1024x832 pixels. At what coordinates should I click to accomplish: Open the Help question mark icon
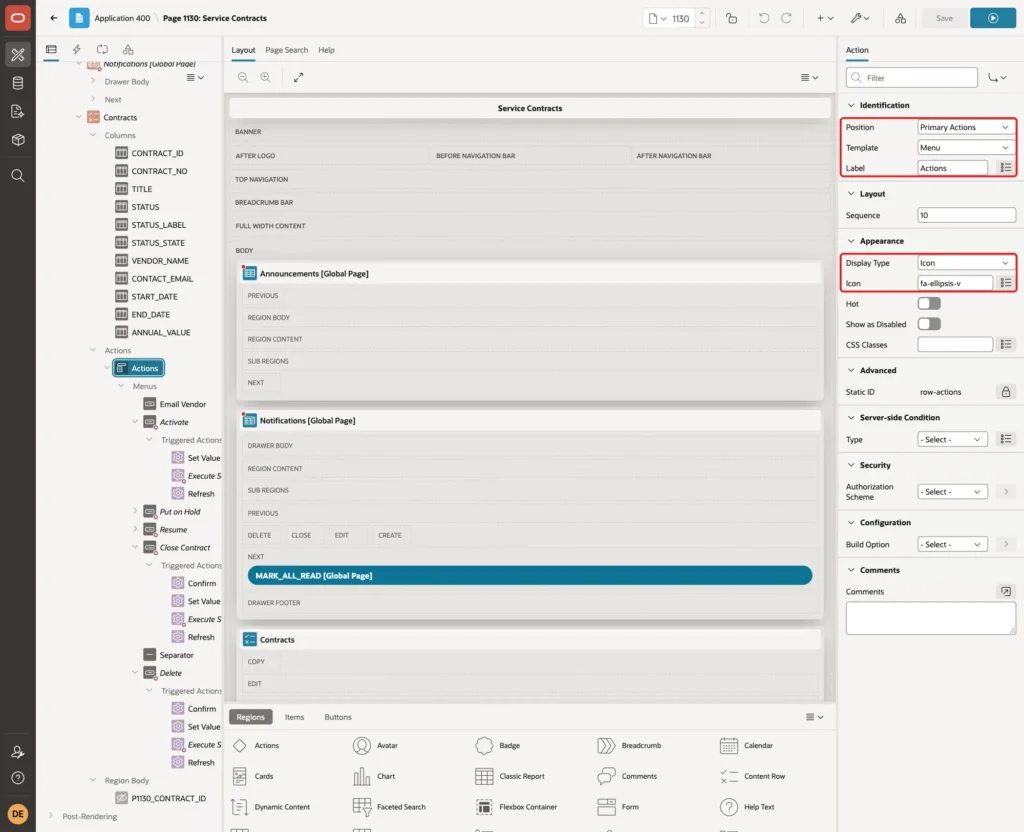[x=18, y=778]
